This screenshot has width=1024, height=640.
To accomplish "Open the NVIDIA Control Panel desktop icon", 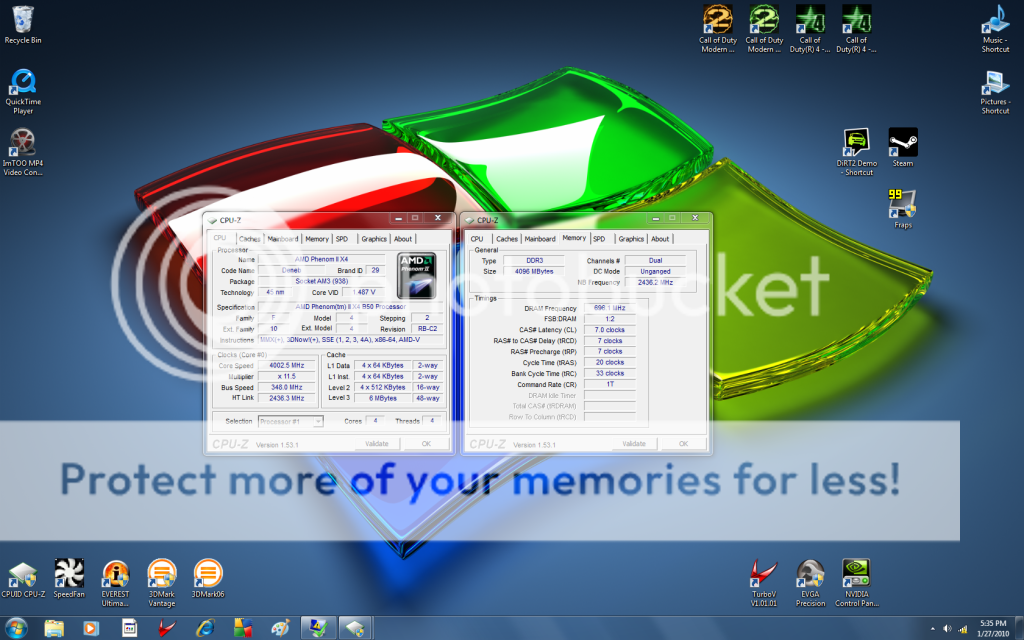I will [857, 583].
